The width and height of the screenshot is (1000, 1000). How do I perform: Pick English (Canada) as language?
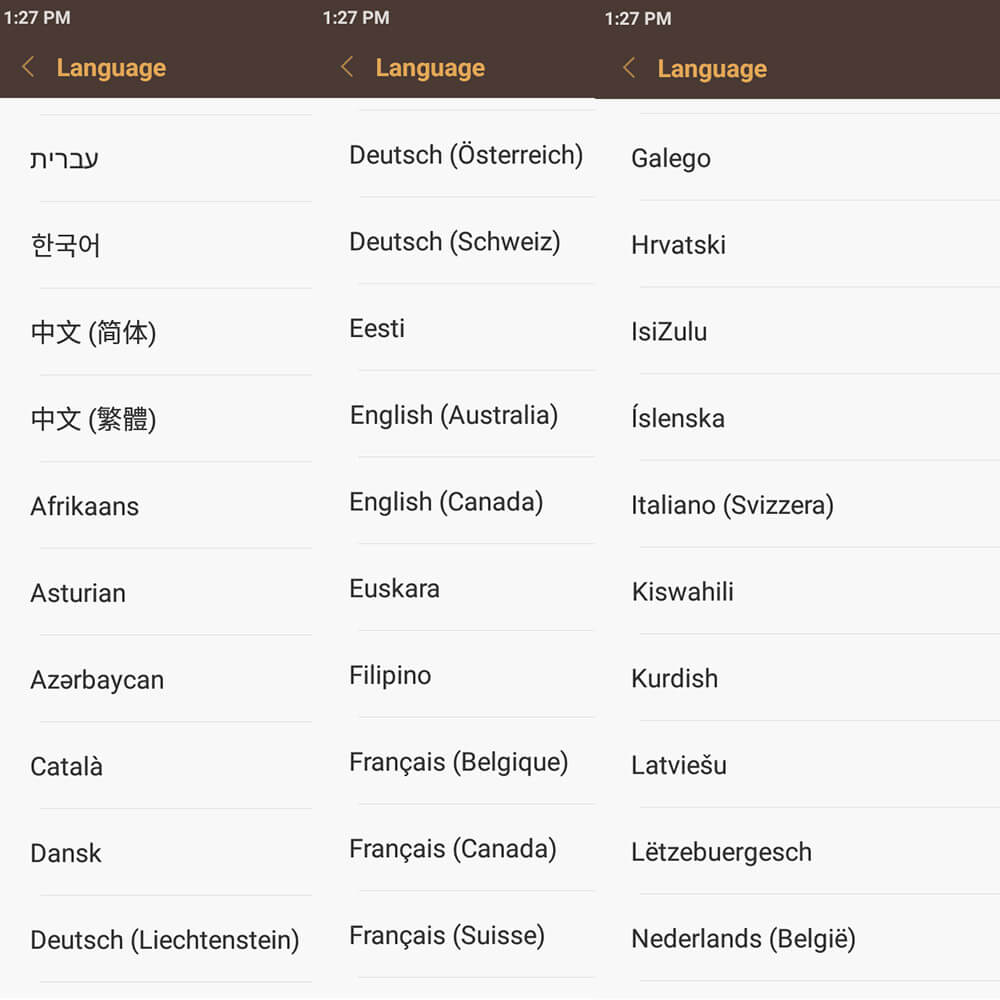pyautogui.click(x=446, y=502)
